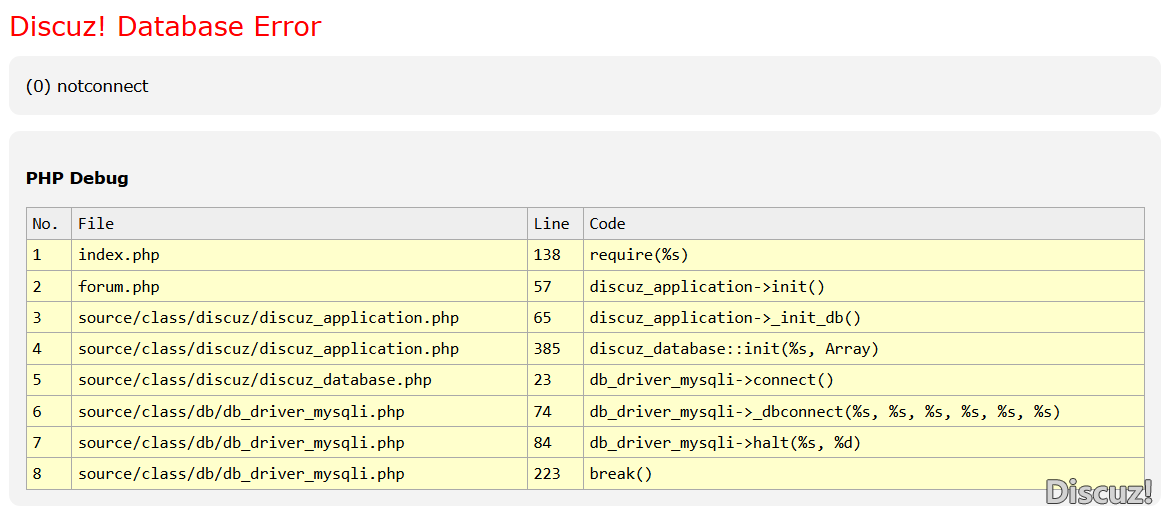Select the discuz_database.php file path
This screenshot has width=1169, height=516.
[255, 380]
